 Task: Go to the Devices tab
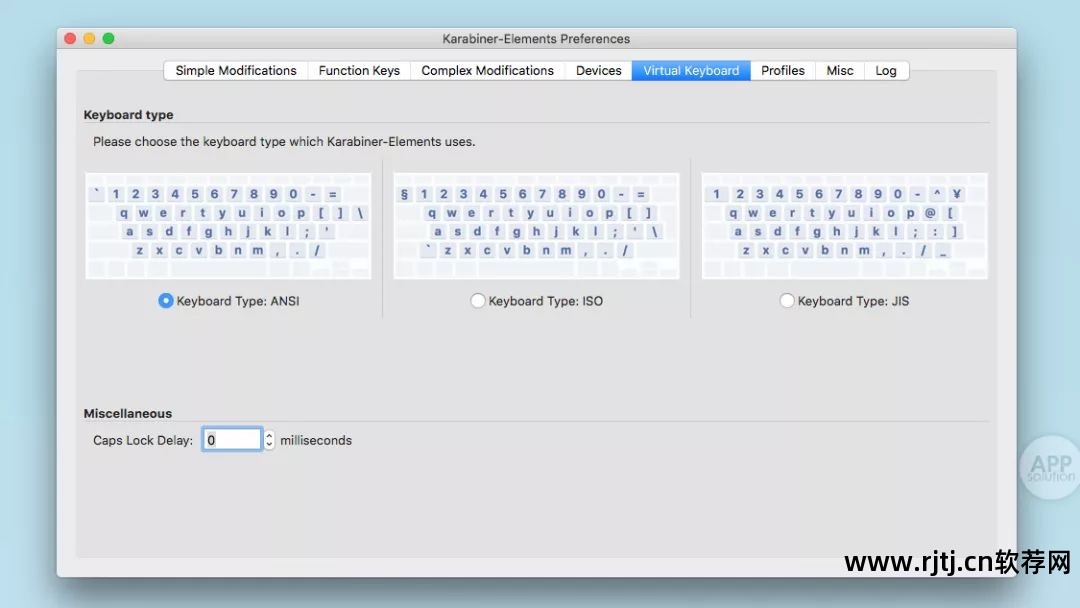pyautogui.click(x=599, y=71)
